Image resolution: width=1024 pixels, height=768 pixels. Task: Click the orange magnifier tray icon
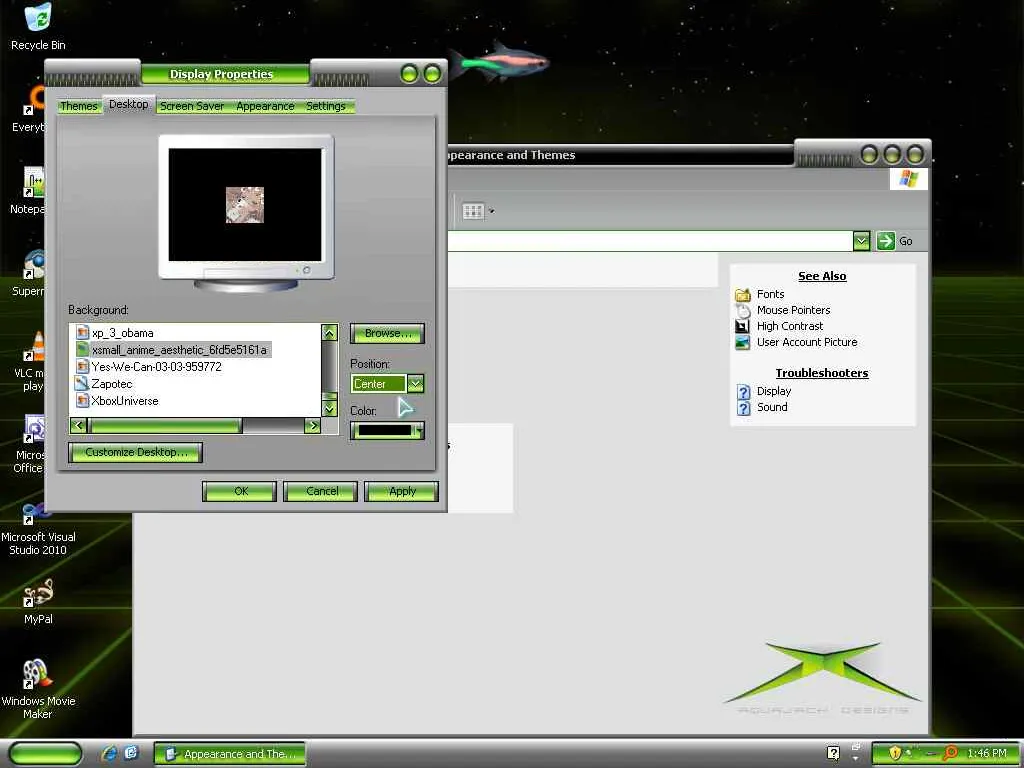pyautogui.click(x=950, y=753)
